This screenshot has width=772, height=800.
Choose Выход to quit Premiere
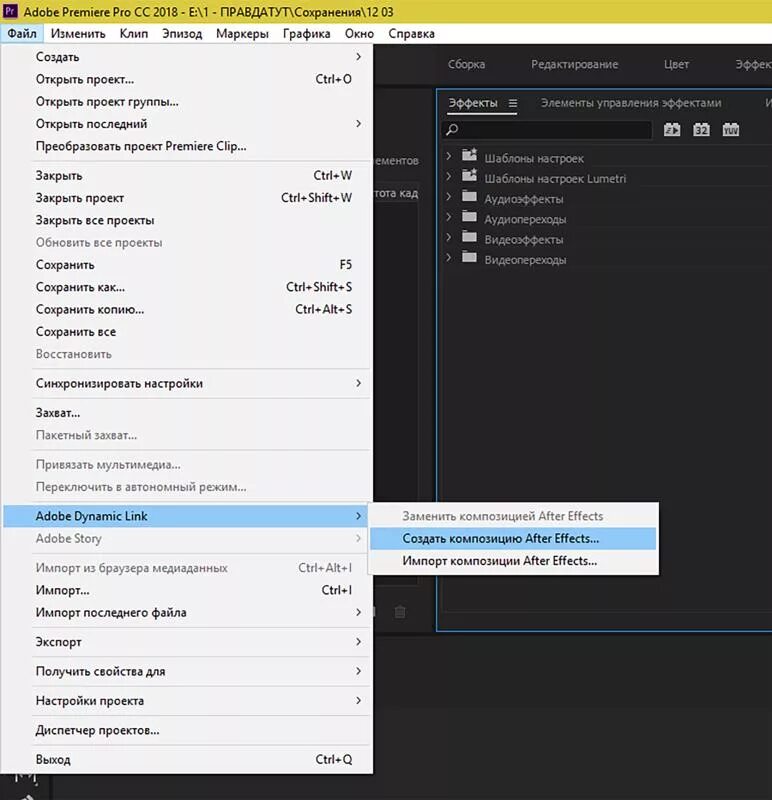click(x=187, y=759)
